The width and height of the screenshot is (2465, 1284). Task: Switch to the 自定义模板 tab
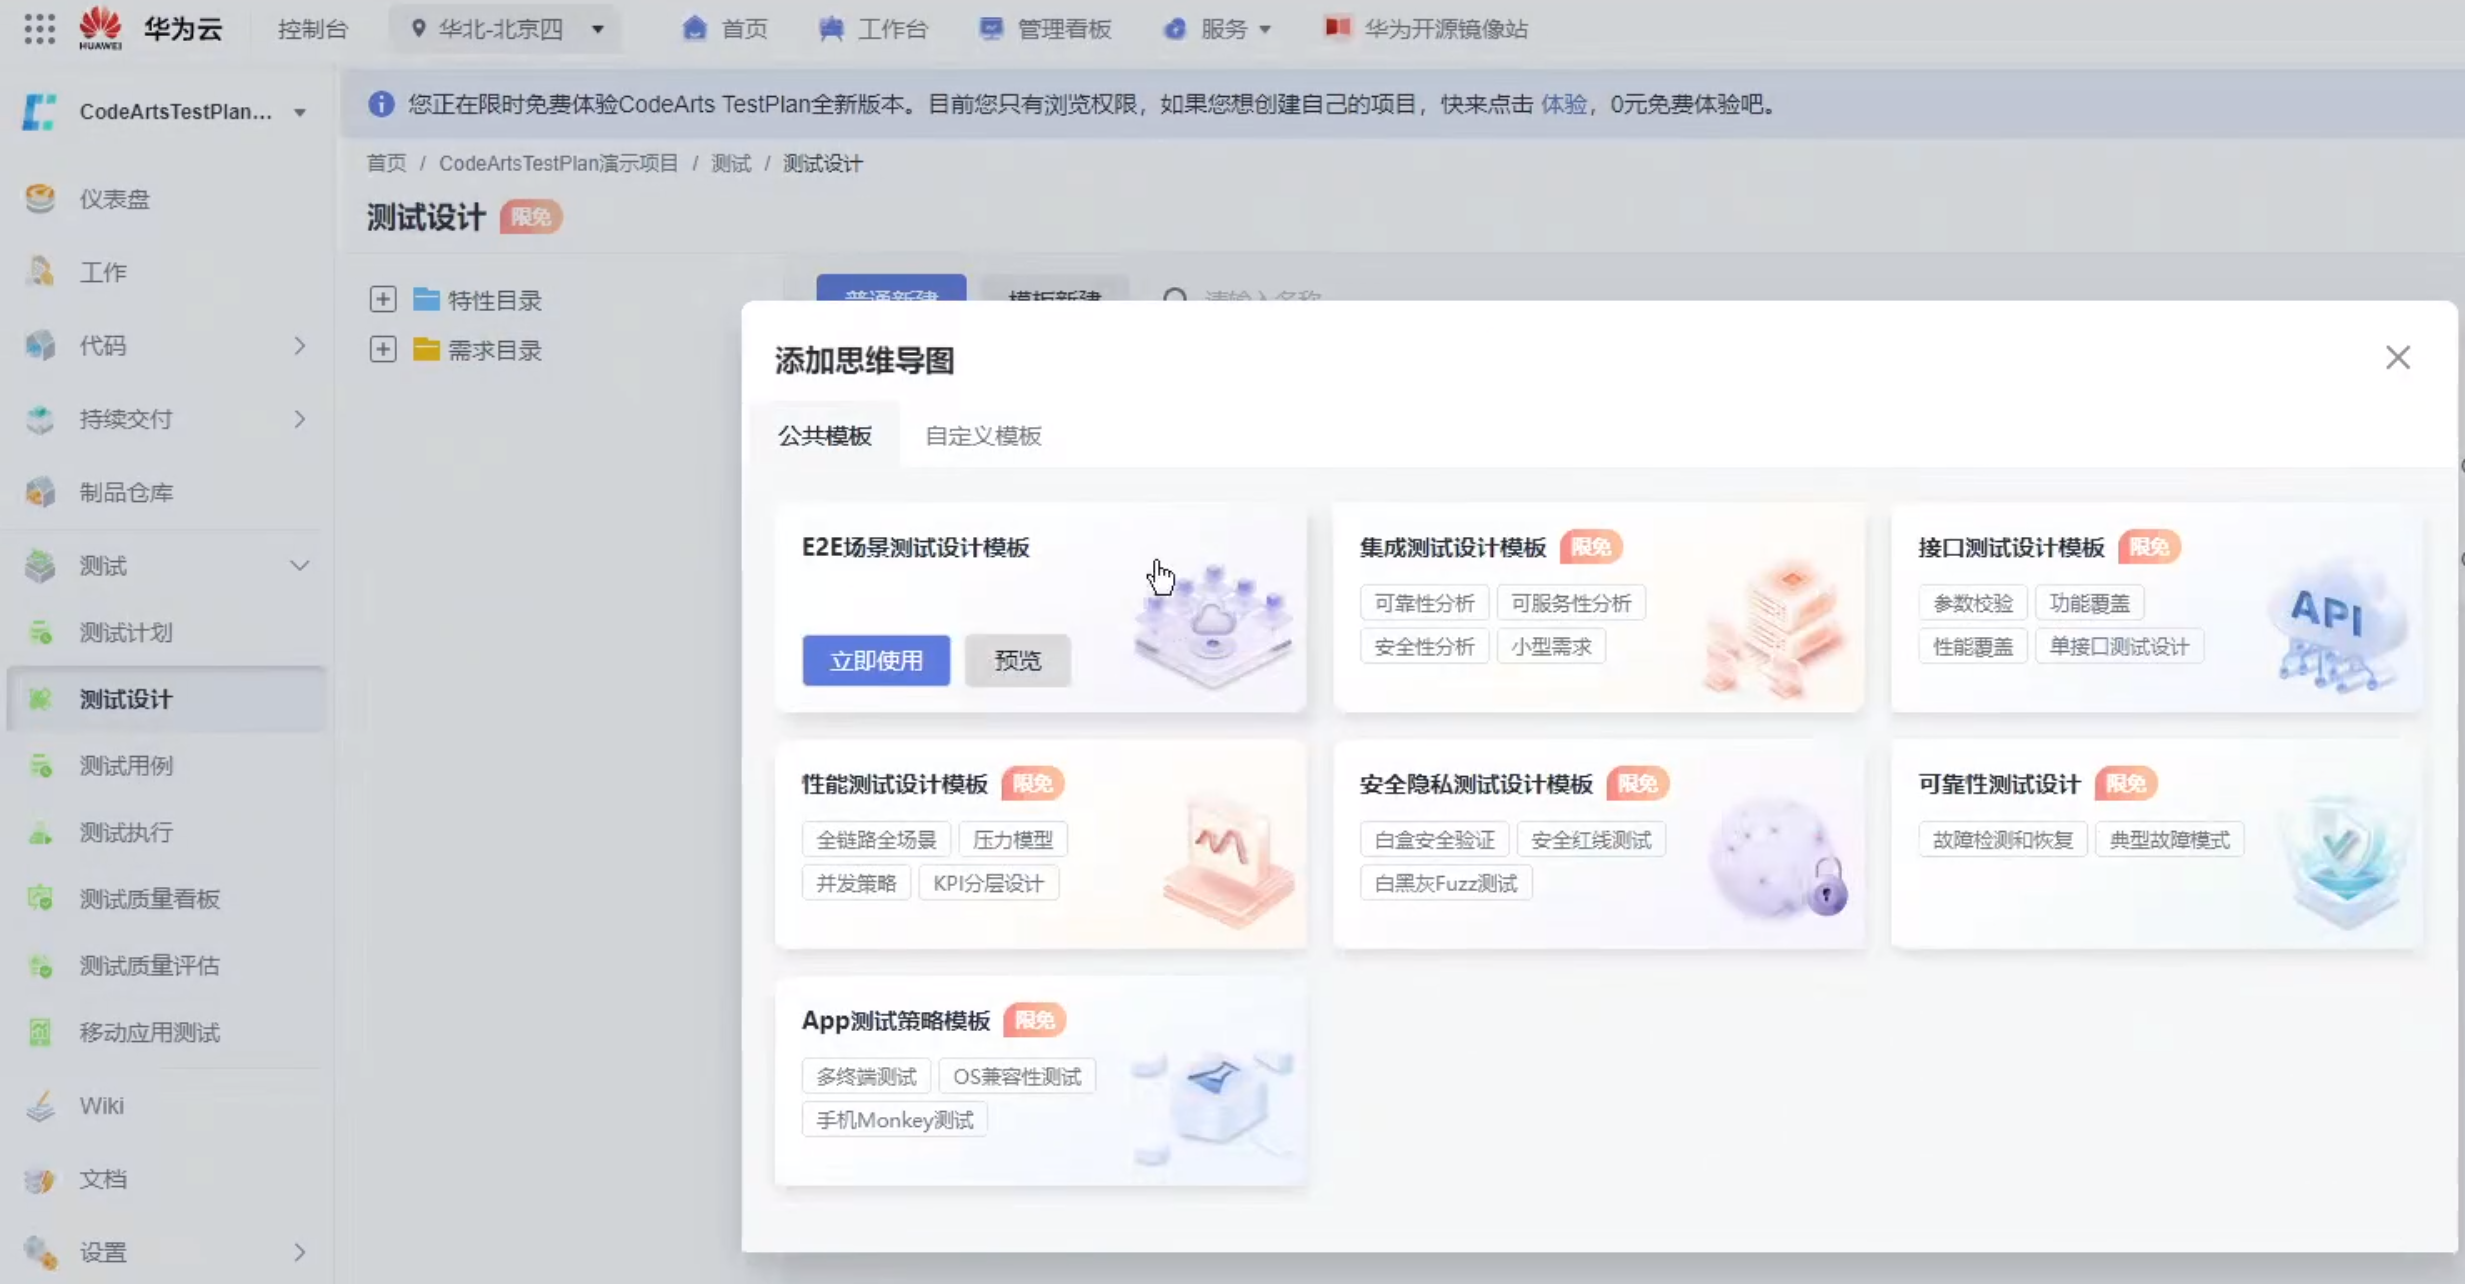coord(982,436)
